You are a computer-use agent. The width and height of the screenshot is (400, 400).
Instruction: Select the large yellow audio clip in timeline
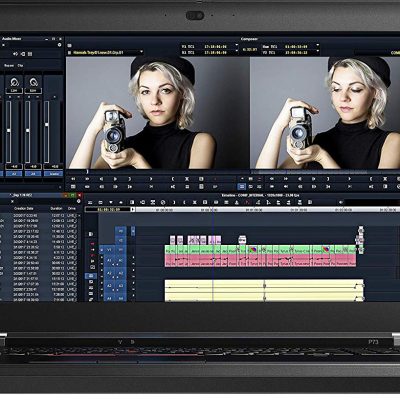point(264,291)
